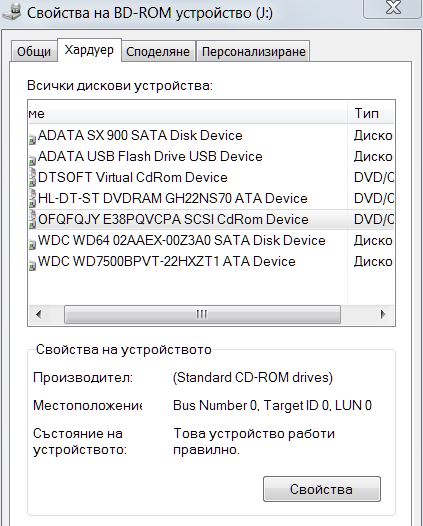Screen dimensions: 423x526
Task: Open the Споделяне tab
Action: coord(158,51)
